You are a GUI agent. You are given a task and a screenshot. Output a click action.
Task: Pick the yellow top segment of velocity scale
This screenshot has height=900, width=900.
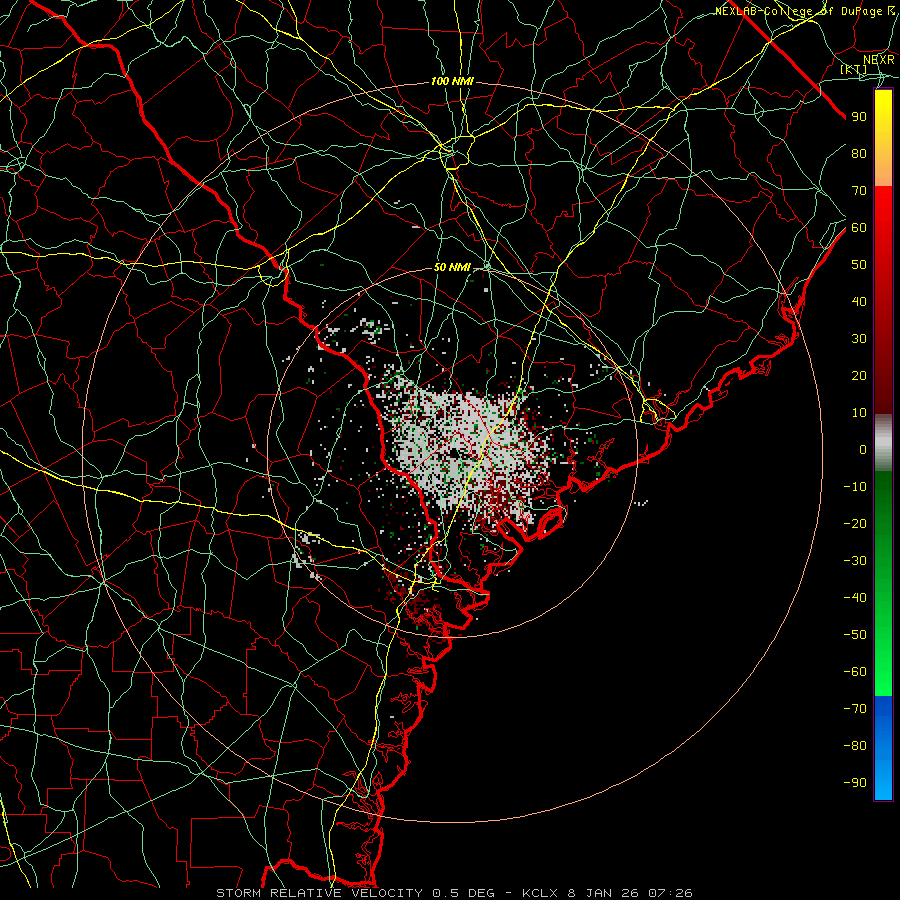[x=883, y=138]
